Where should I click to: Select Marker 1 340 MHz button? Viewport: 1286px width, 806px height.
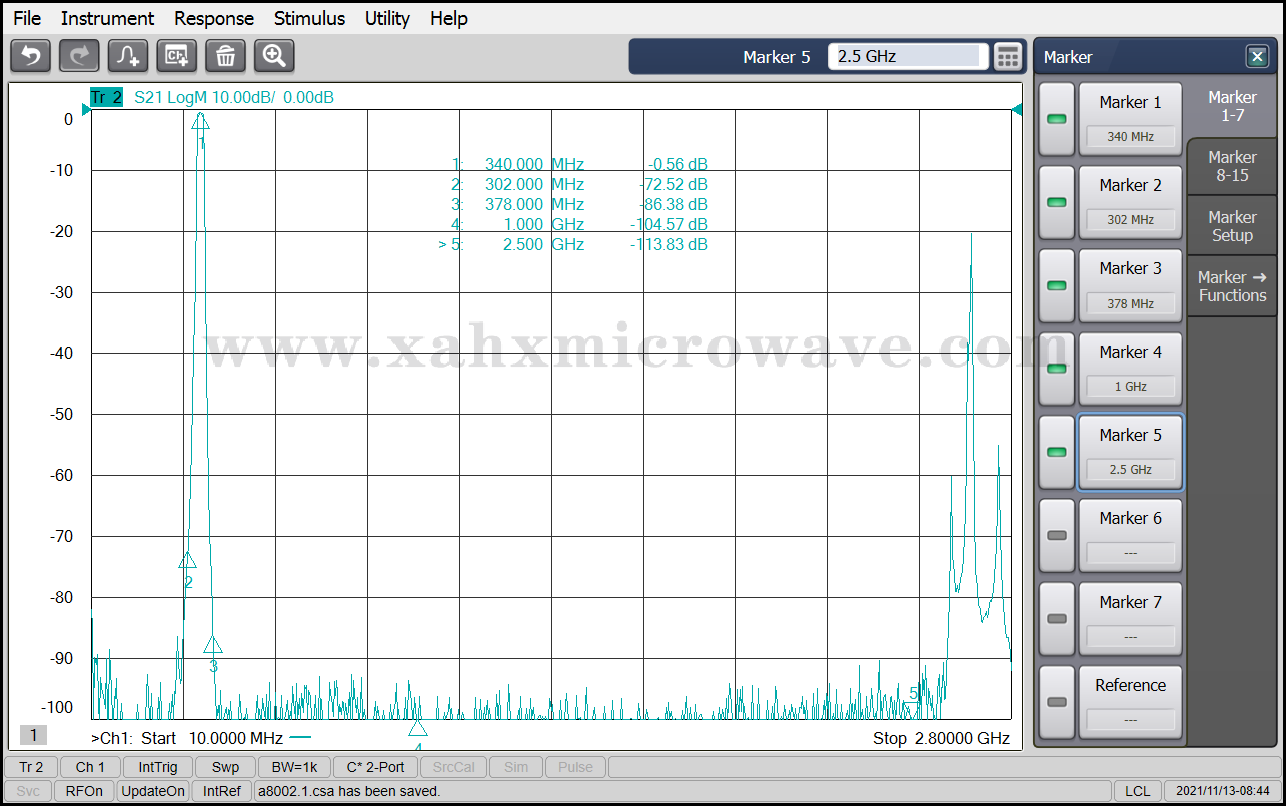pyautogui.click(x=1130, y=119)
